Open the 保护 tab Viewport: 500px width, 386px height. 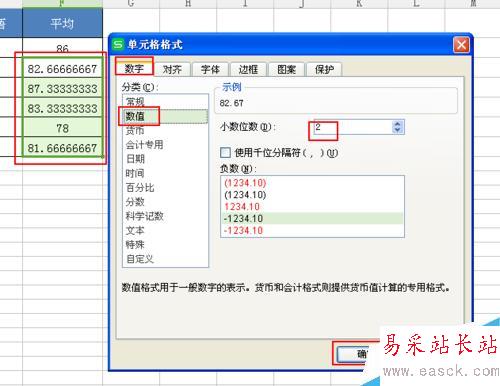[324, 69]
